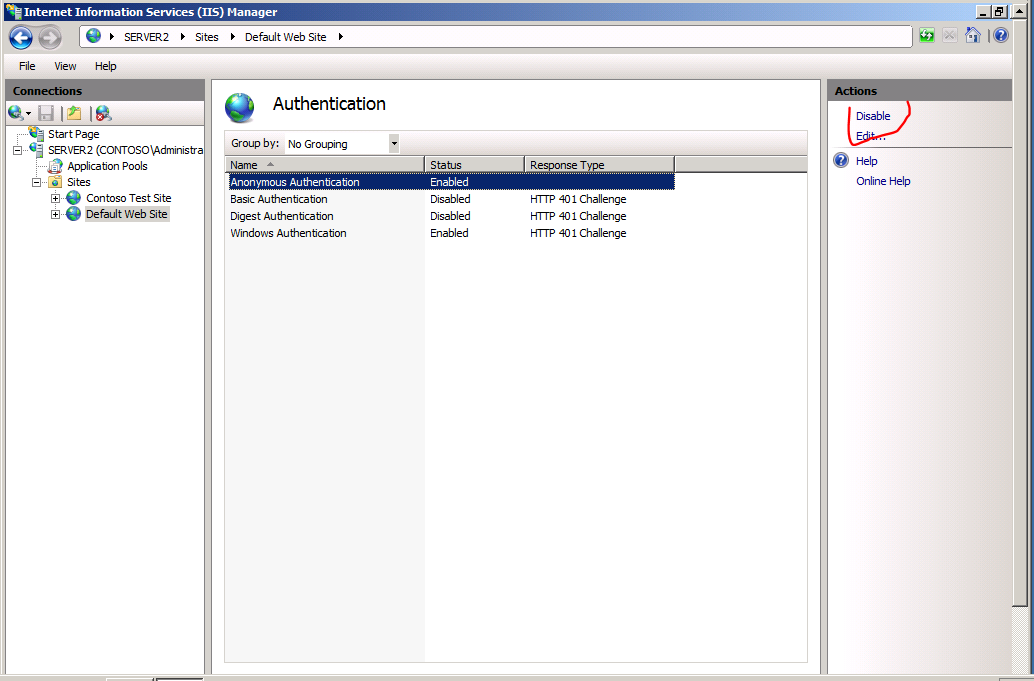Select Windows Authentication row
Image resolution: width=1034 pixels, height=681 pixels.
pos(451,233)
